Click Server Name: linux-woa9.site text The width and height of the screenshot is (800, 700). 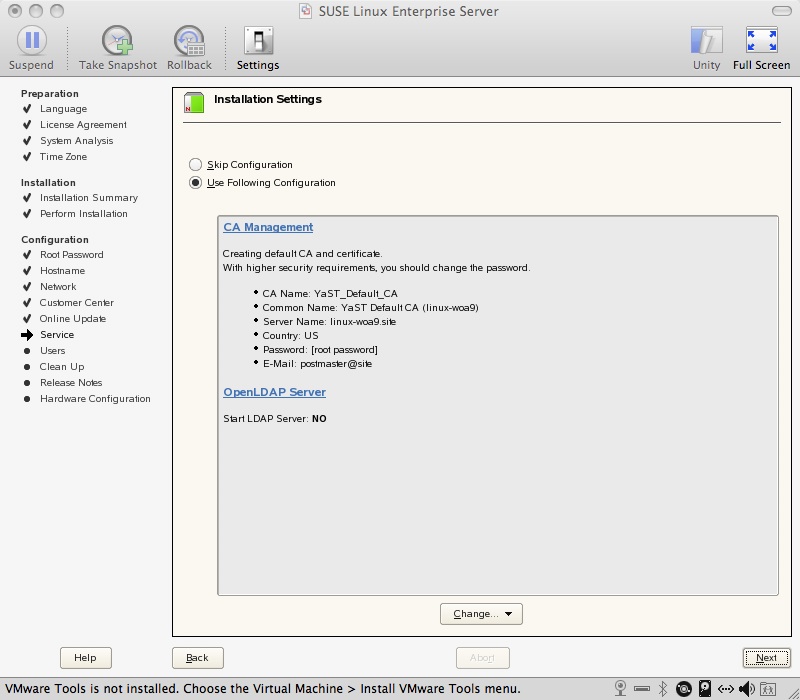[330, 321]
